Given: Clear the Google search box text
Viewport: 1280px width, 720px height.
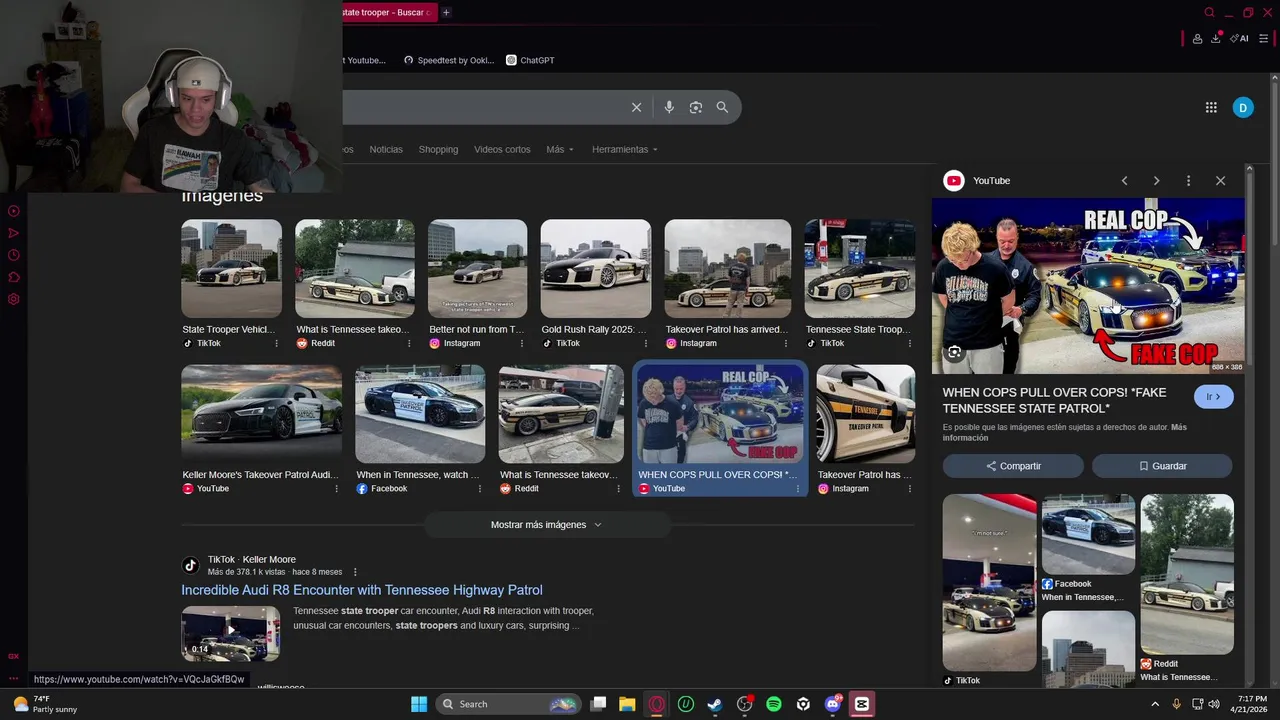Looking at the screenshot, I should (636, 108).
